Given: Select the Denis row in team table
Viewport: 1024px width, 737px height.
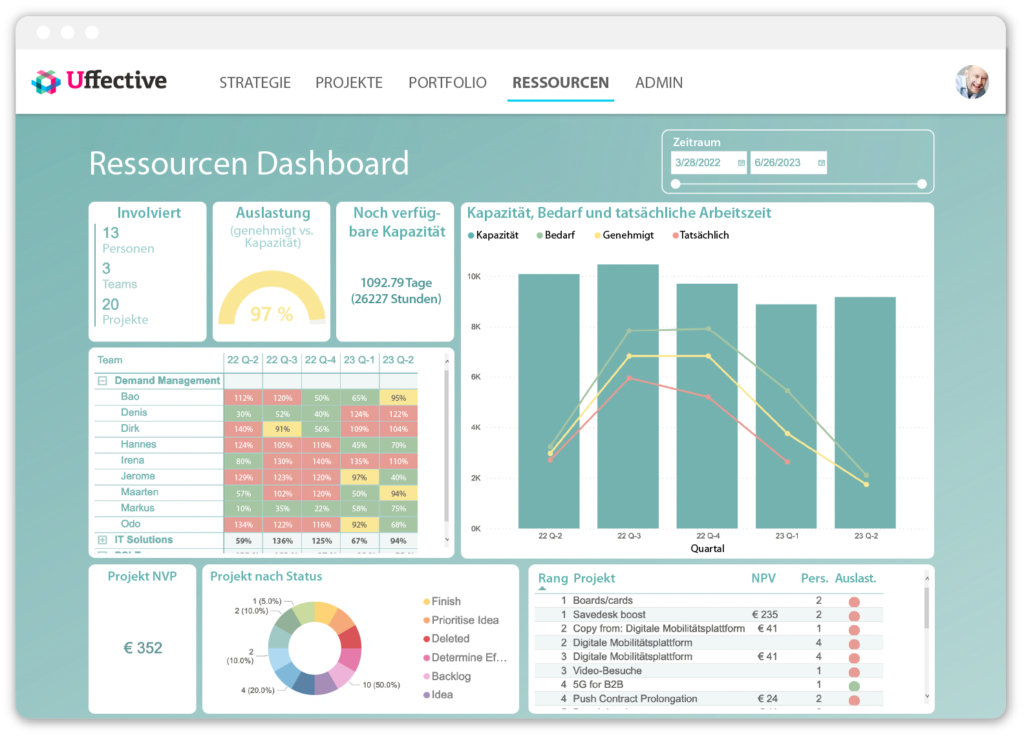Looking at the screenshot, I should click(255, 413).
